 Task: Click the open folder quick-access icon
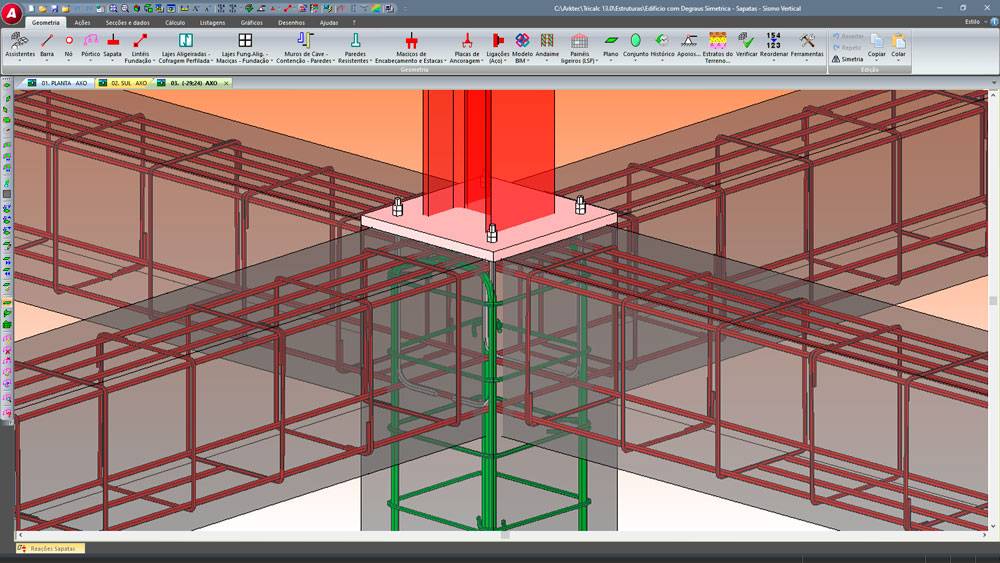43,8
